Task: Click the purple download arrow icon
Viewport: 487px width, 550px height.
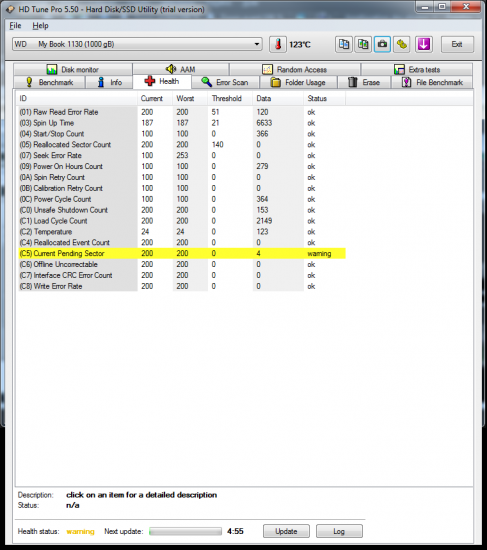Action: point(424,45)
